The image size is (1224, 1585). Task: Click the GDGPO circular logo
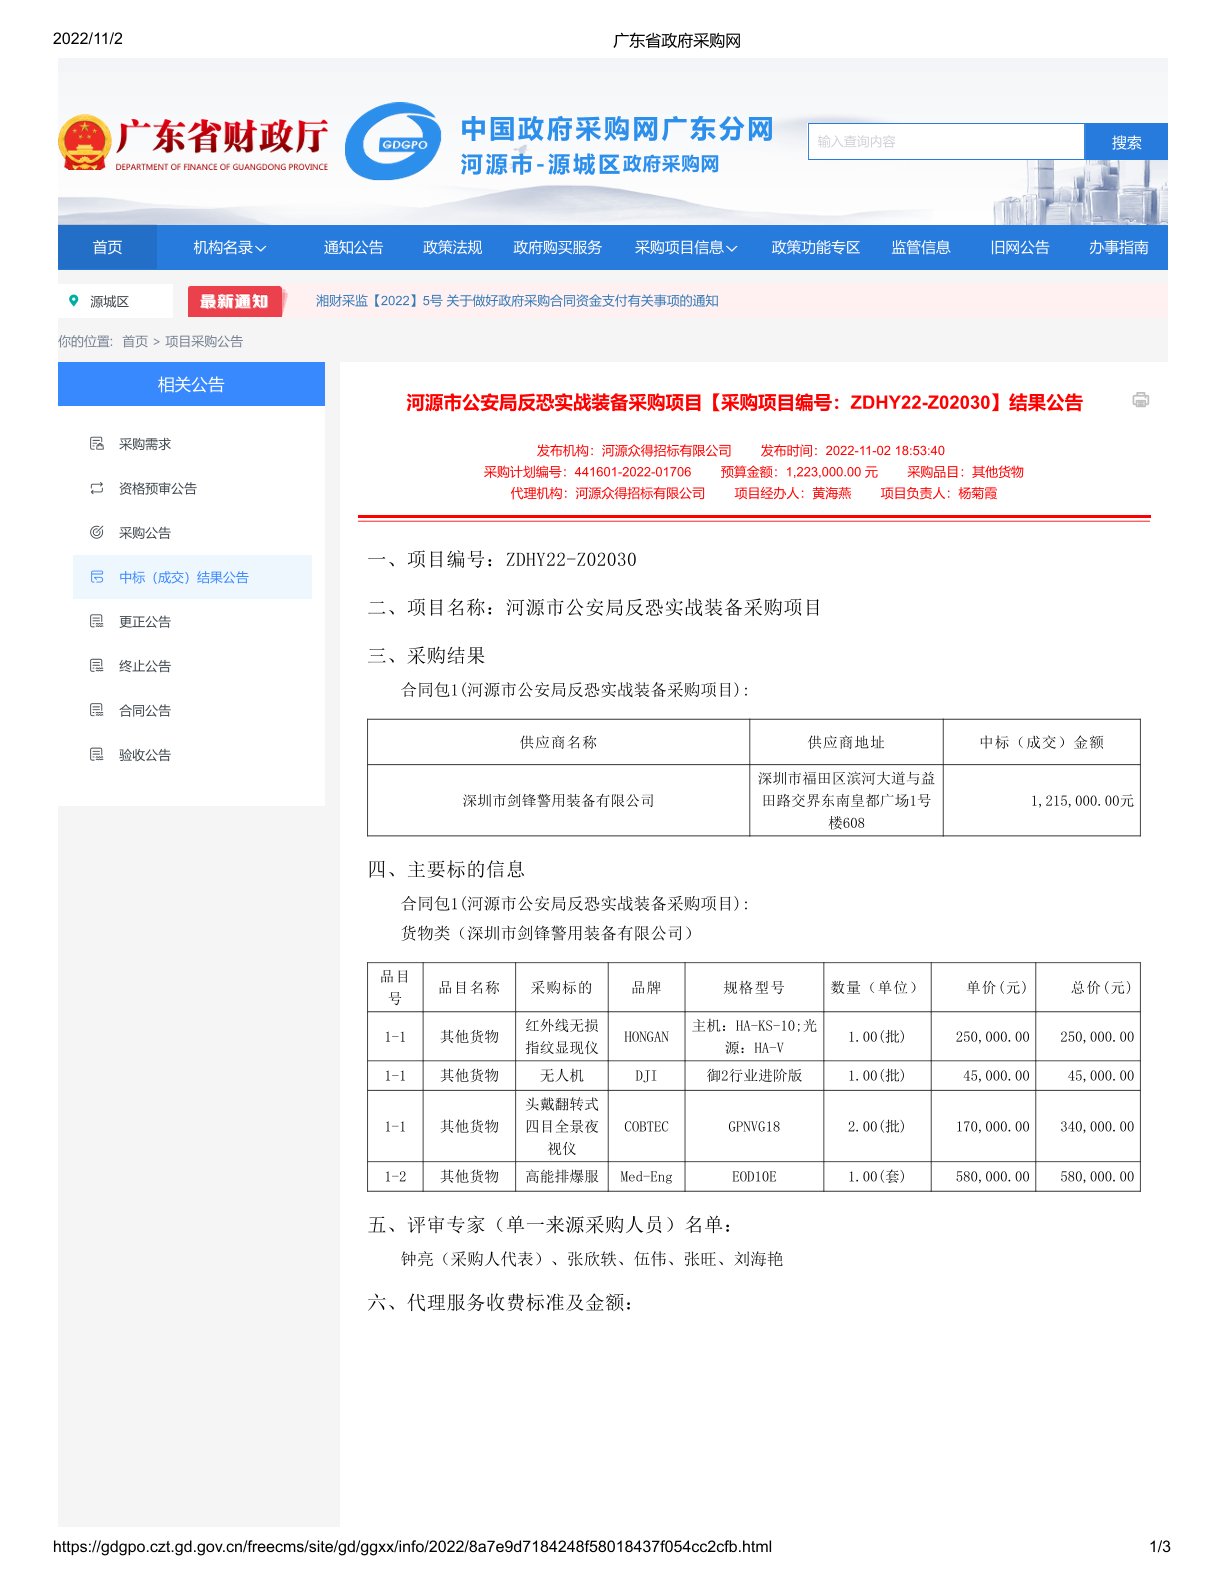point(393,142)
